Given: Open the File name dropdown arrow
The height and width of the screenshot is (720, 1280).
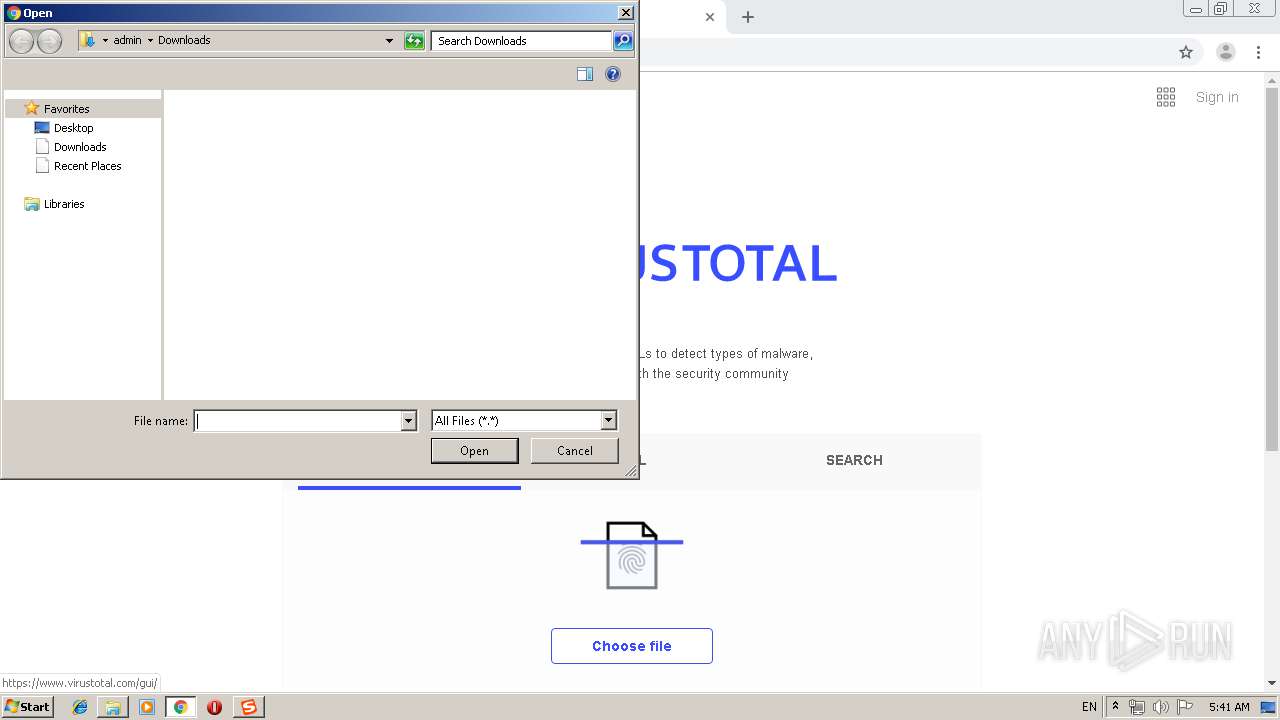Looking at the screenshot, I should point(408,421).
